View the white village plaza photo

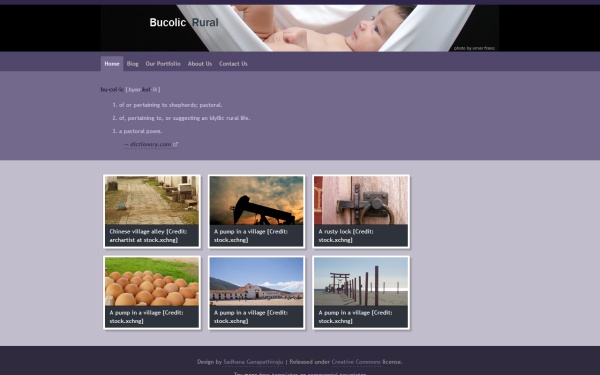(x=256, y=281)
